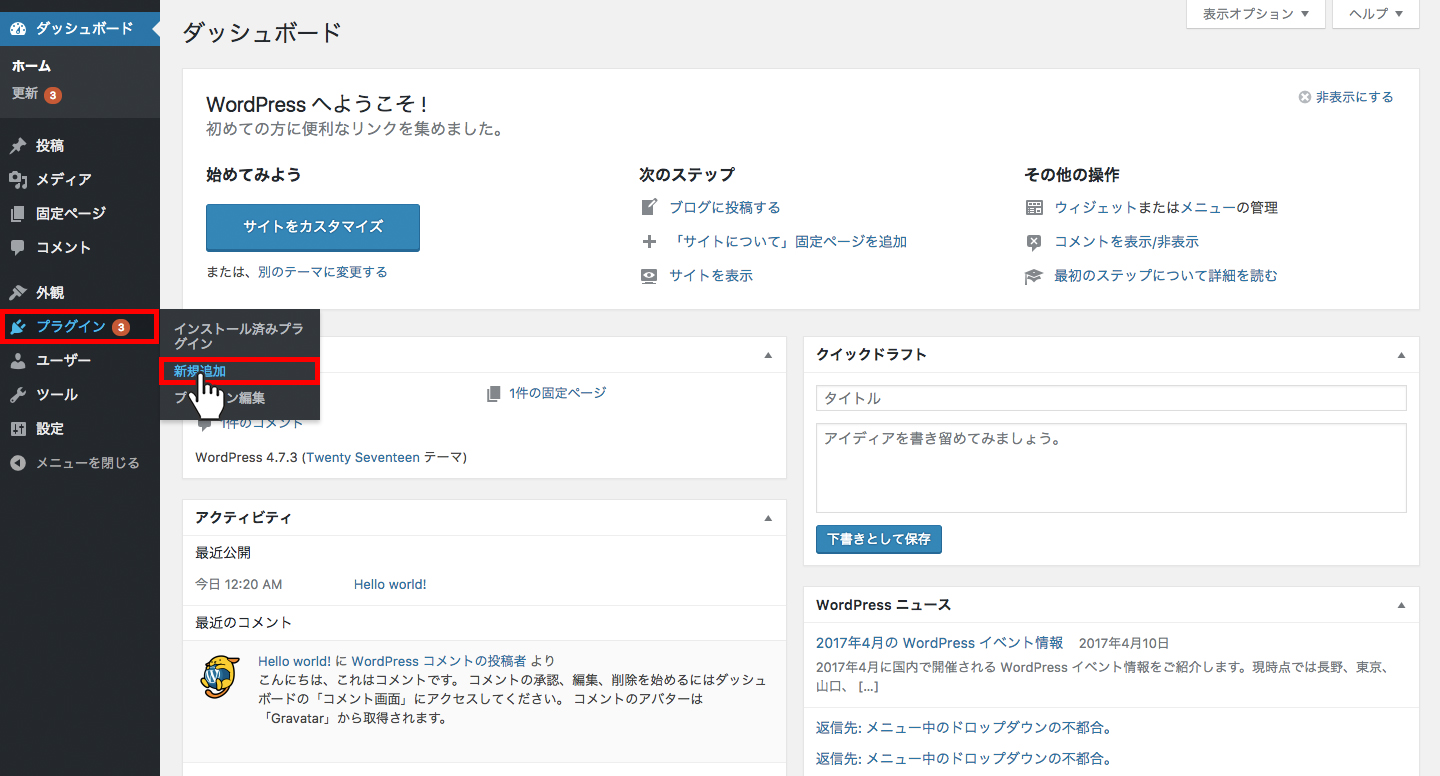Collapse the アクティビティ panel
This screenshot has height=776, width=1440.
pyautogui.click(x=768, y=518)
